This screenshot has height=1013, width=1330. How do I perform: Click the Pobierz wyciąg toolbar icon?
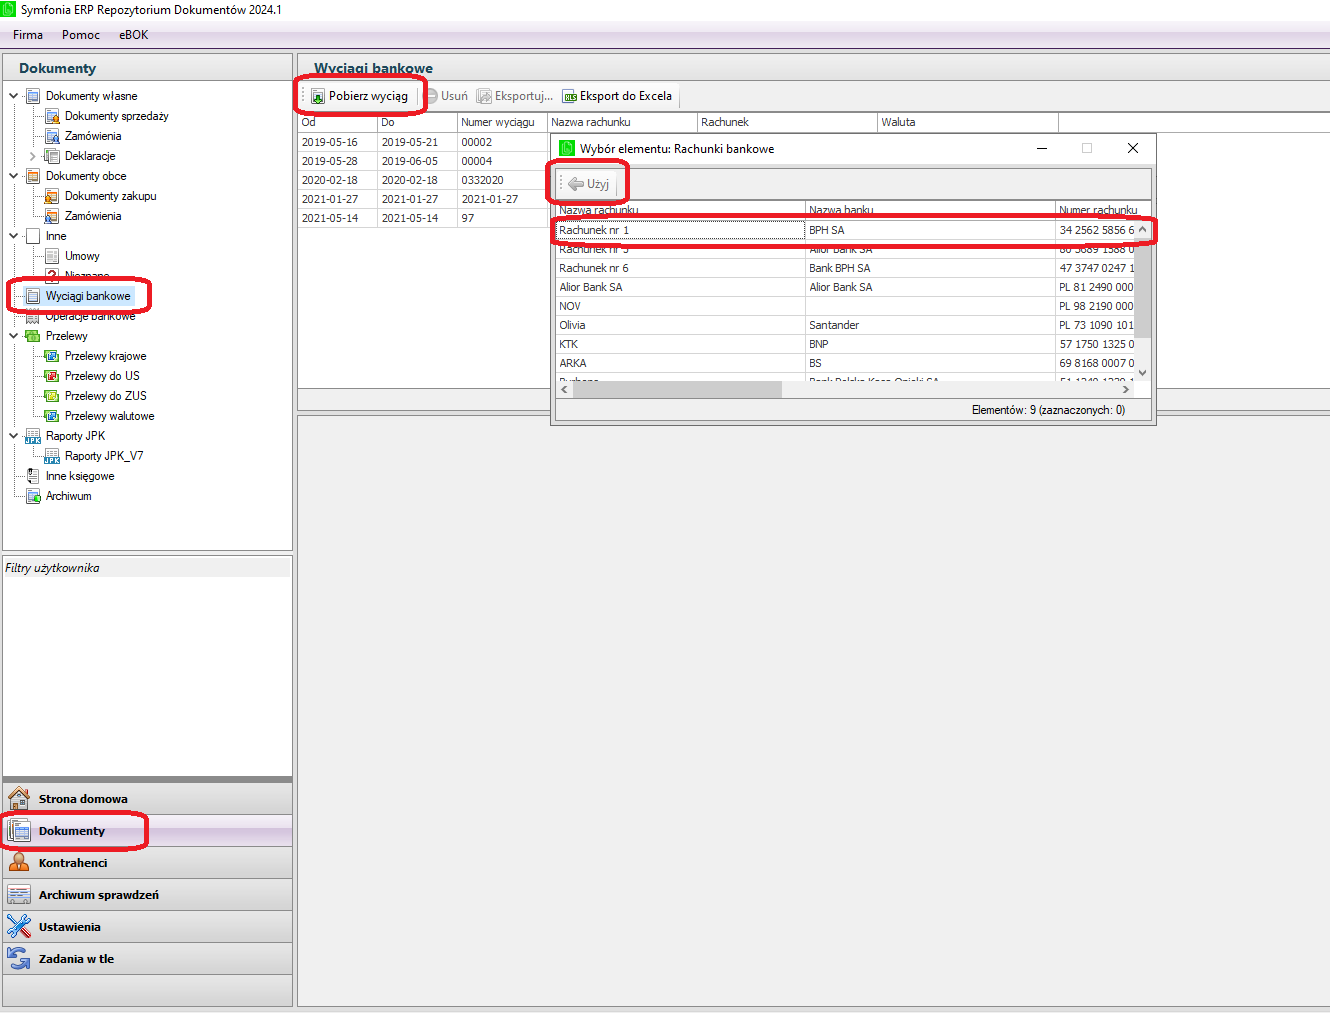[318, 97]
